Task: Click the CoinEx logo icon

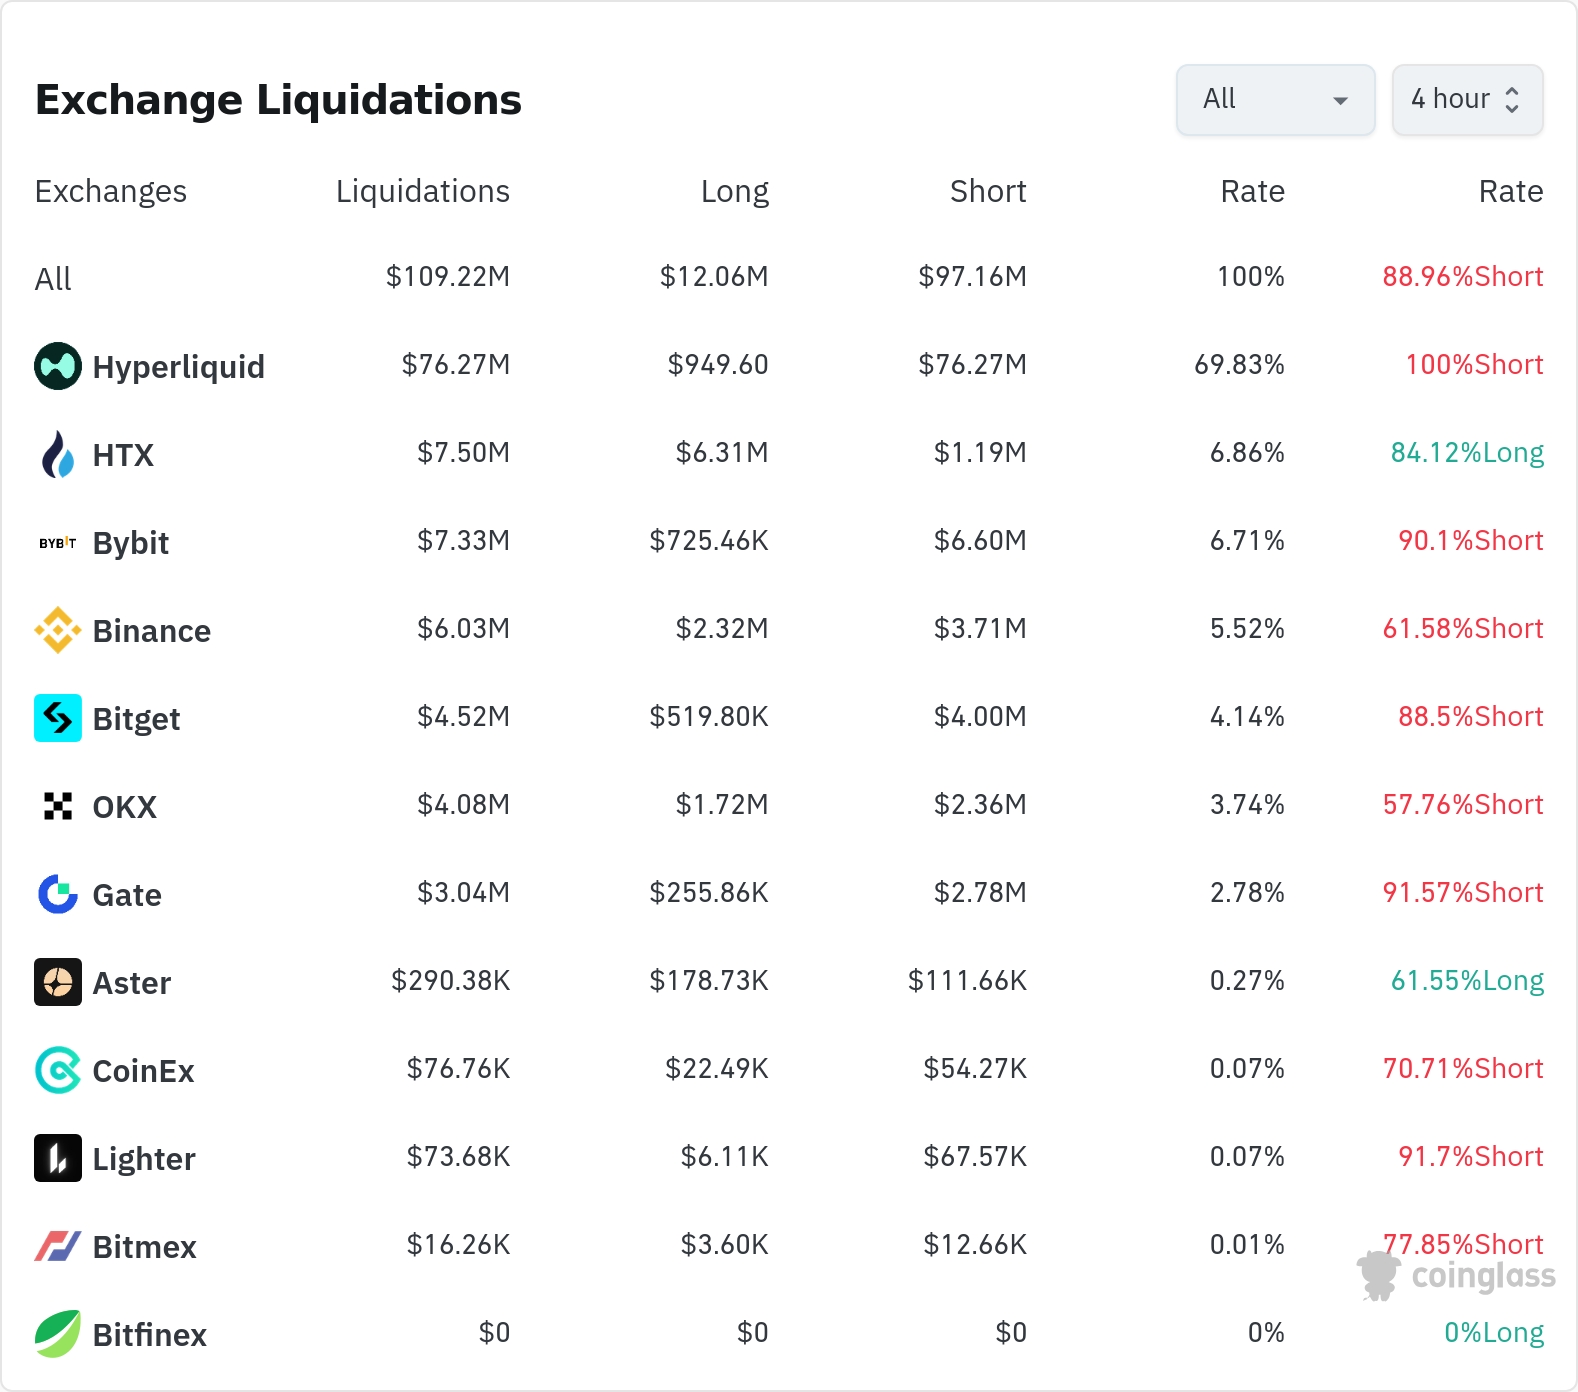Action: tap(58, 1070)
